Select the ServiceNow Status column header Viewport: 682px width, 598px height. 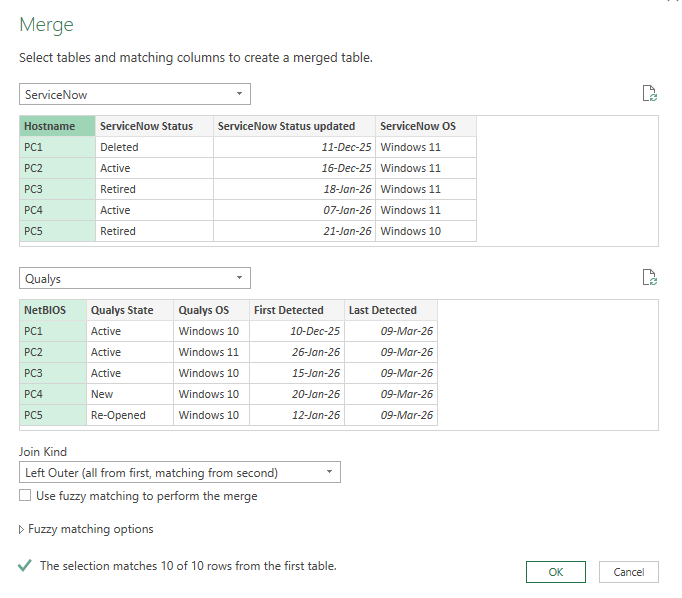(x=154, y=126)
